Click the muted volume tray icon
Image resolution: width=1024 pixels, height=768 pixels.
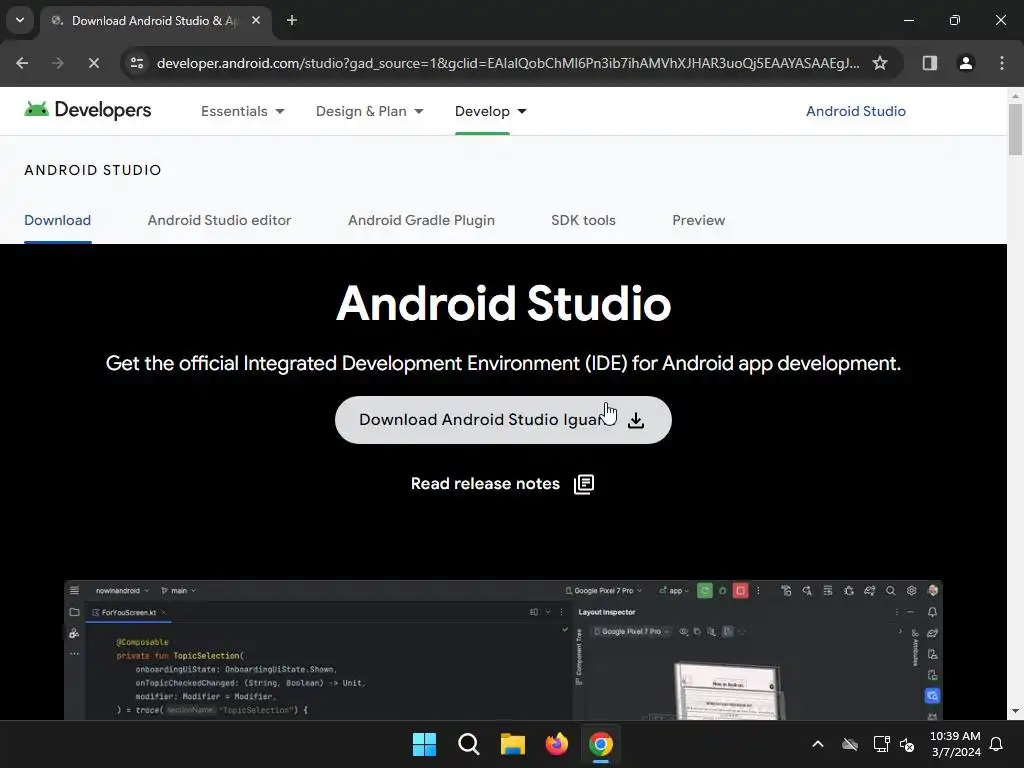pyautogui.click(x=907, y=744)
